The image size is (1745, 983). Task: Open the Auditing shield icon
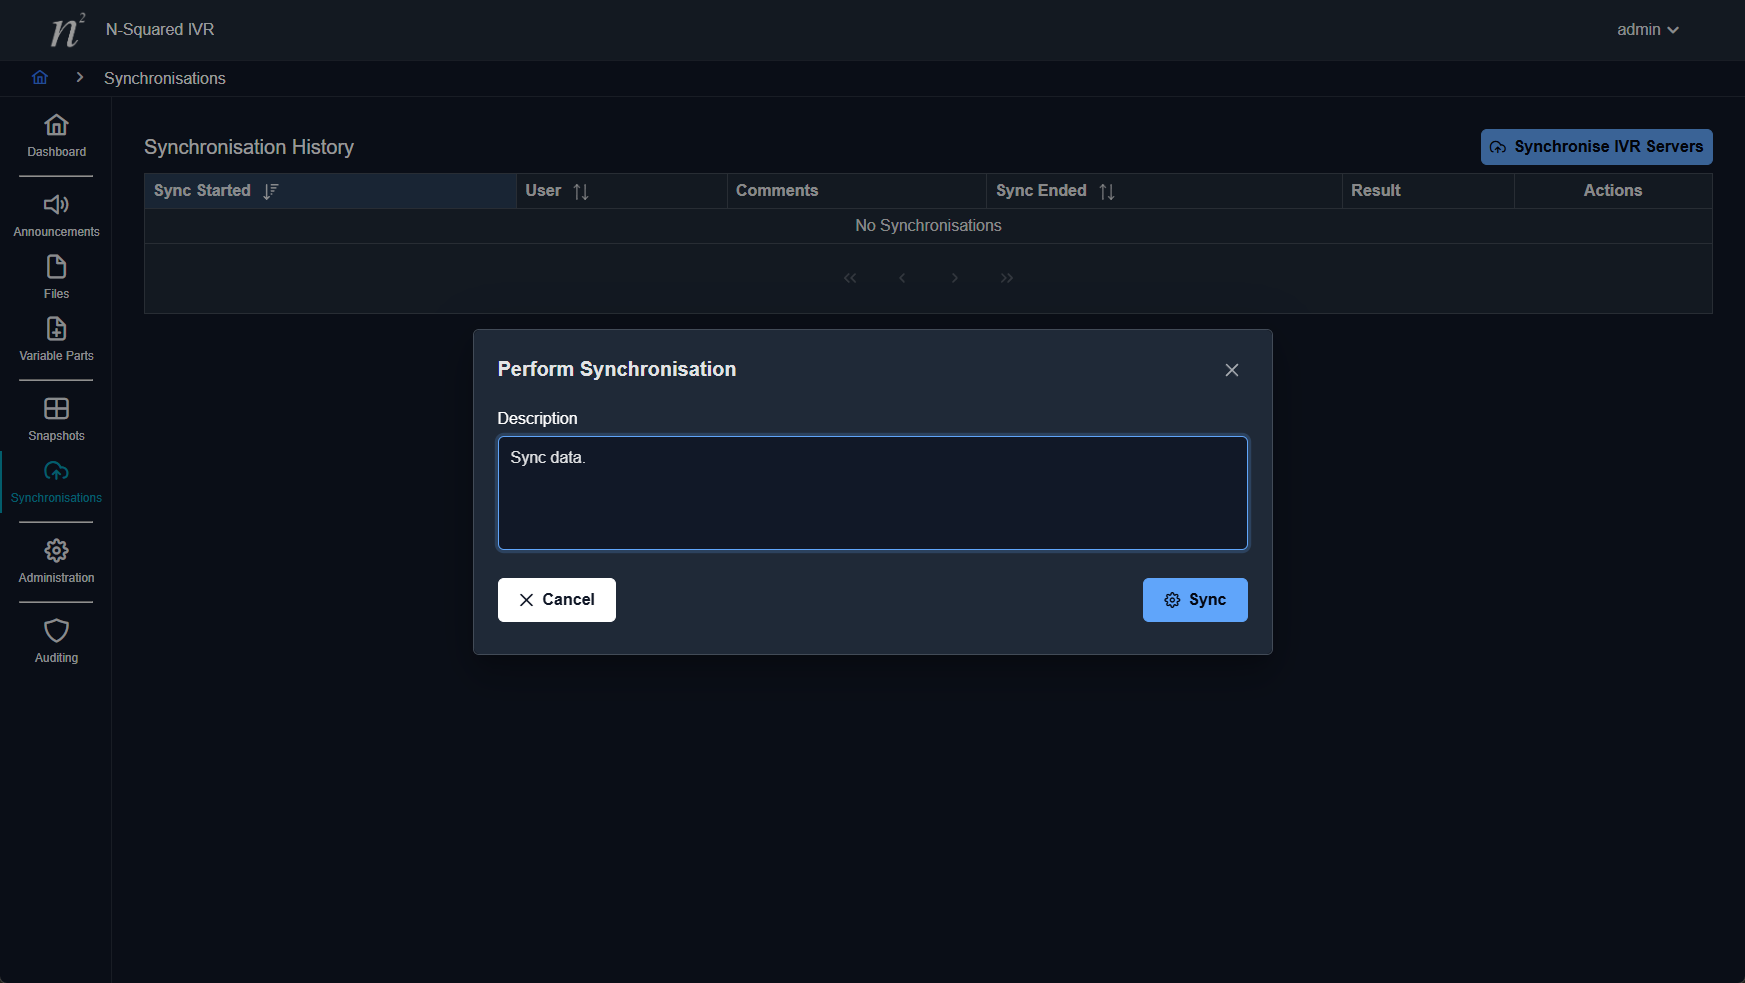[56, 632]
